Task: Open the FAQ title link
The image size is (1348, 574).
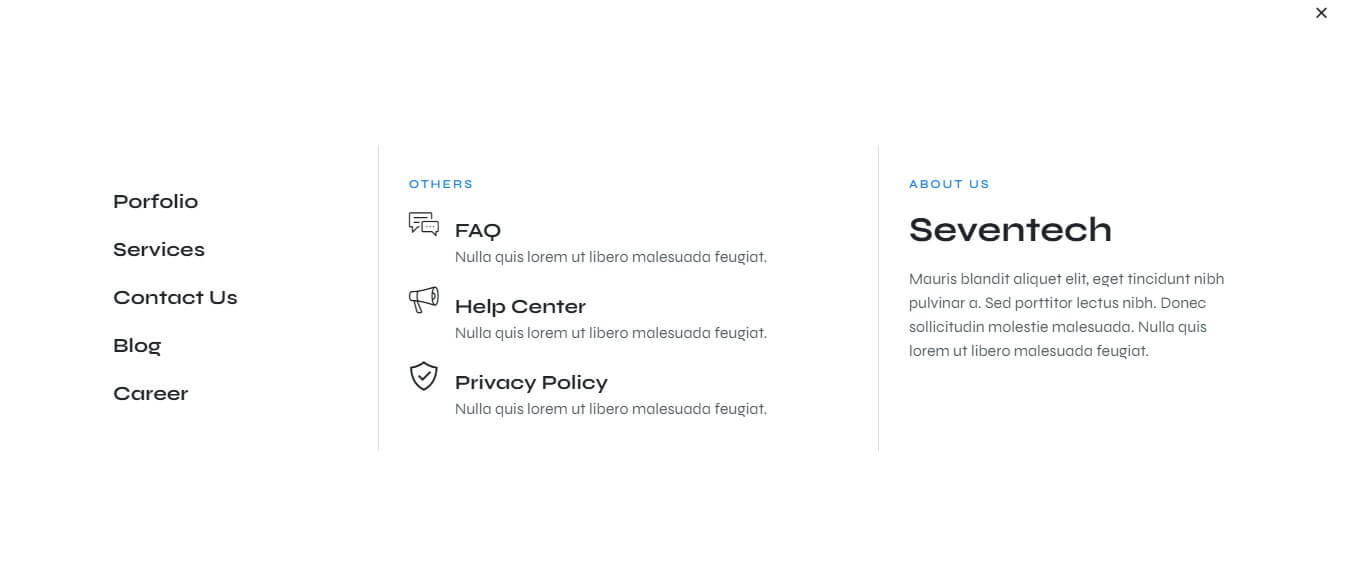Action: tap(478, 231)
